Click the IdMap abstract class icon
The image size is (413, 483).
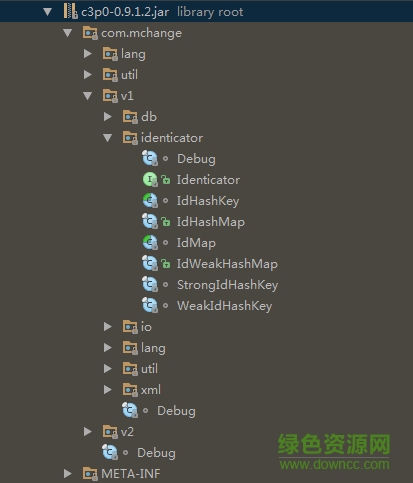(x=150, y=243)
